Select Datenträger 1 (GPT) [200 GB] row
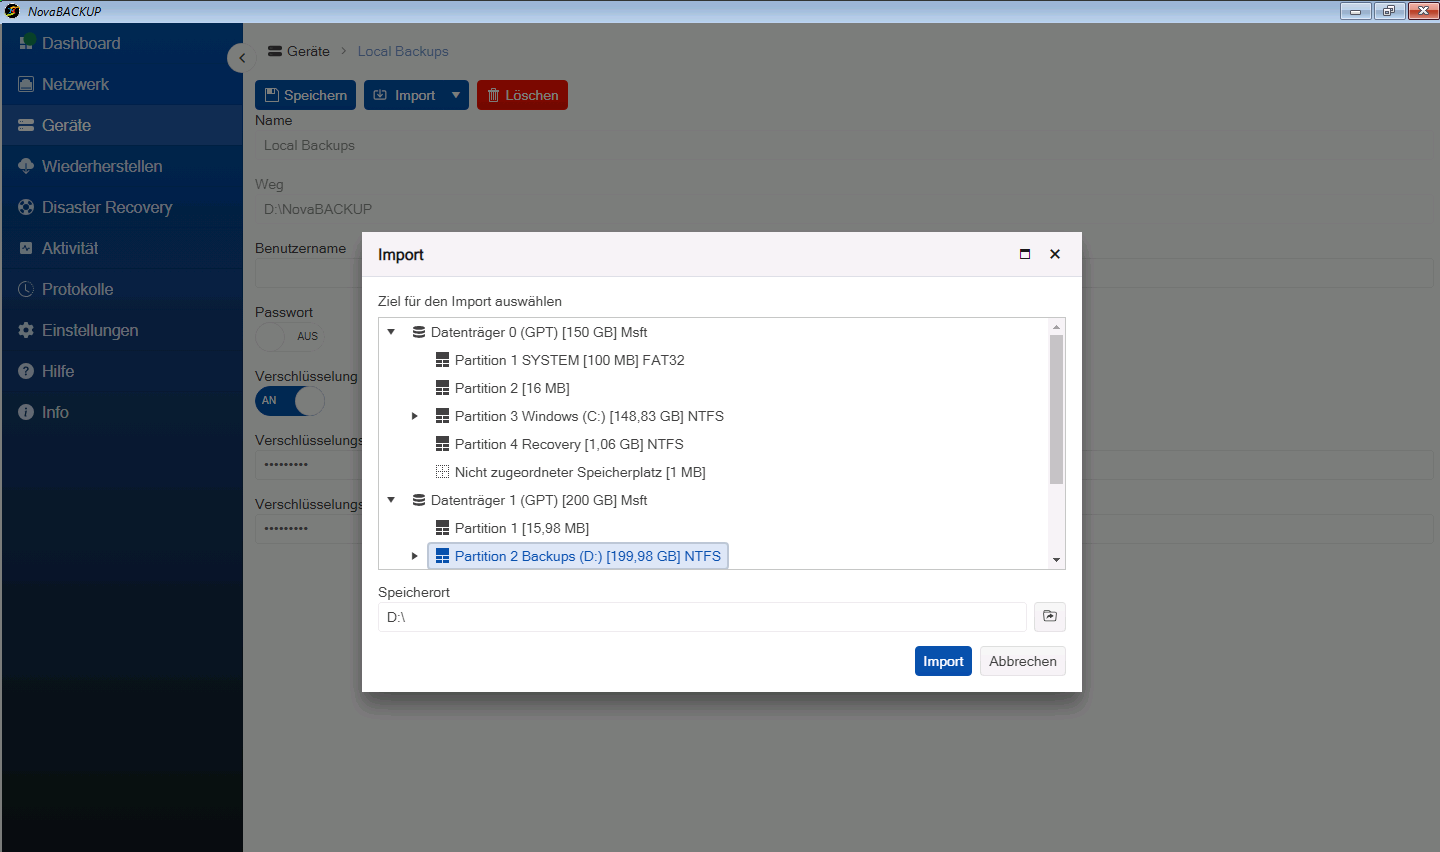The width and height of the screenshot is (1440, 852). [530, 500]
